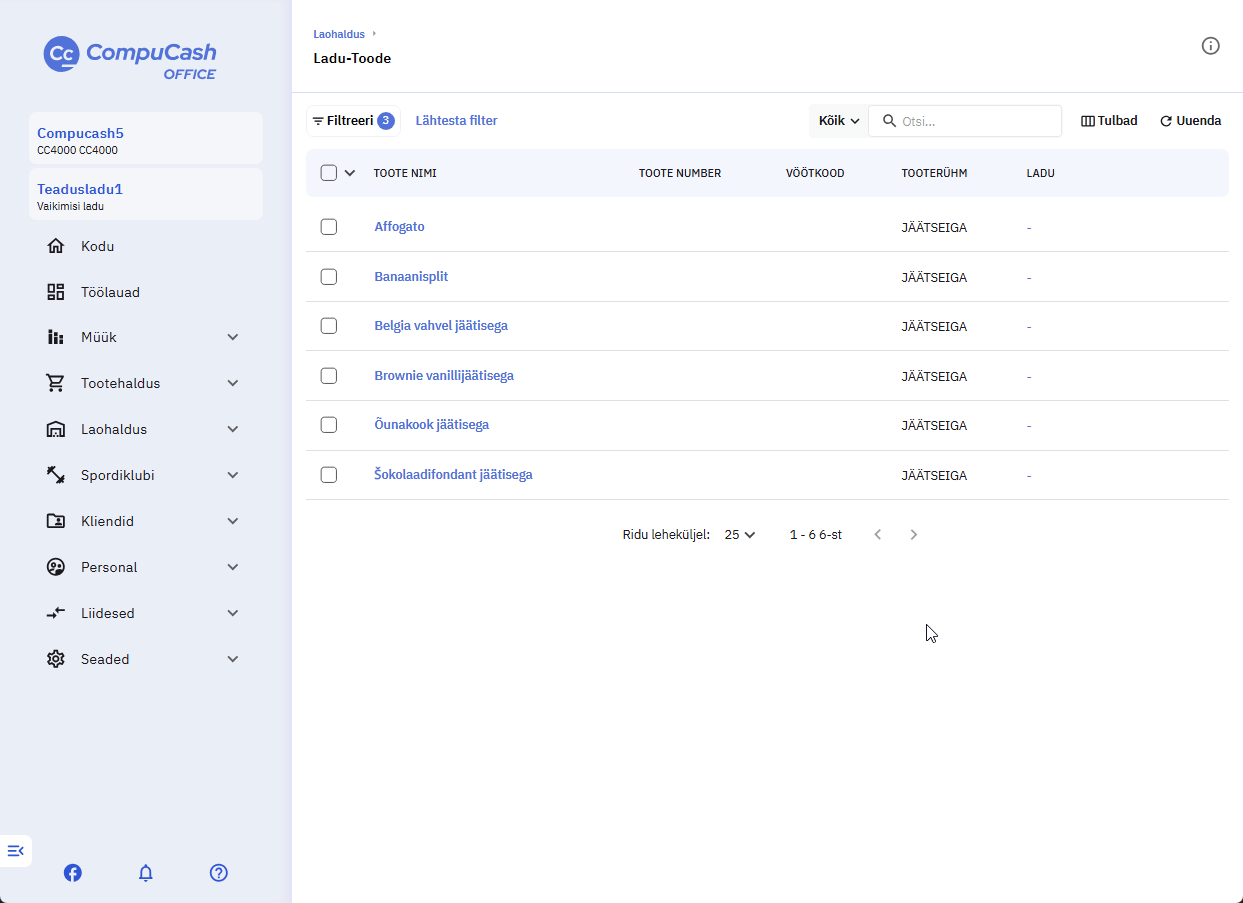This screenshot has width=1243, height=903.
Task: Expand the Tootehaldus menu chevron
Action: pyautogui.click(x=233, y=383)
